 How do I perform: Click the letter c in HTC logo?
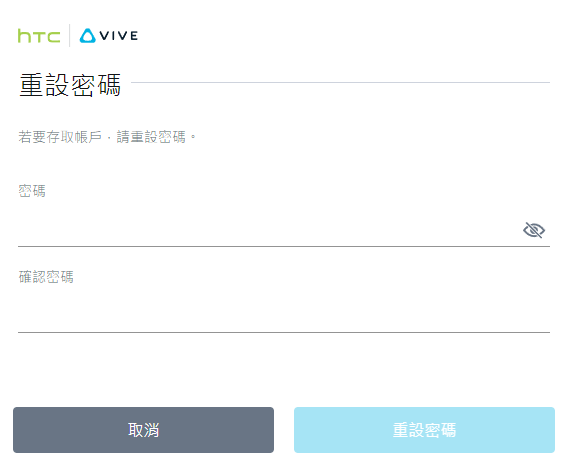52,38
